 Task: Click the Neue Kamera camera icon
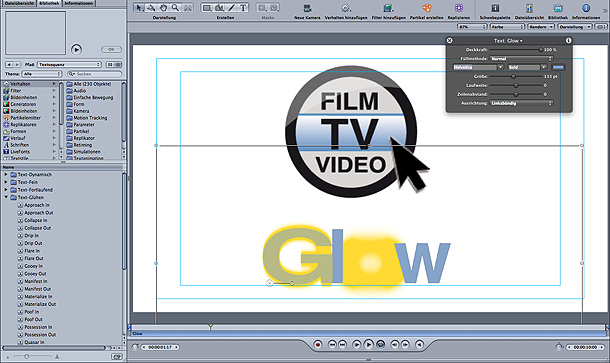pos(307,8)
